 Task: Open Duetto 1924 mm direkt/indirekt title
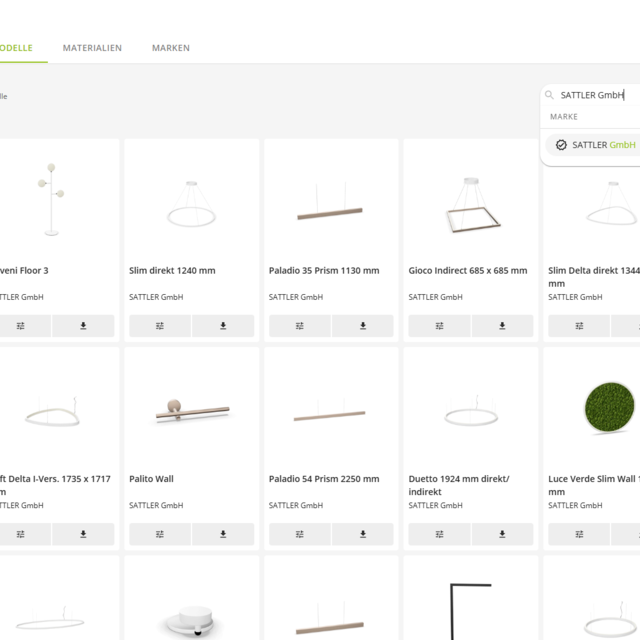tap(459, 485)
